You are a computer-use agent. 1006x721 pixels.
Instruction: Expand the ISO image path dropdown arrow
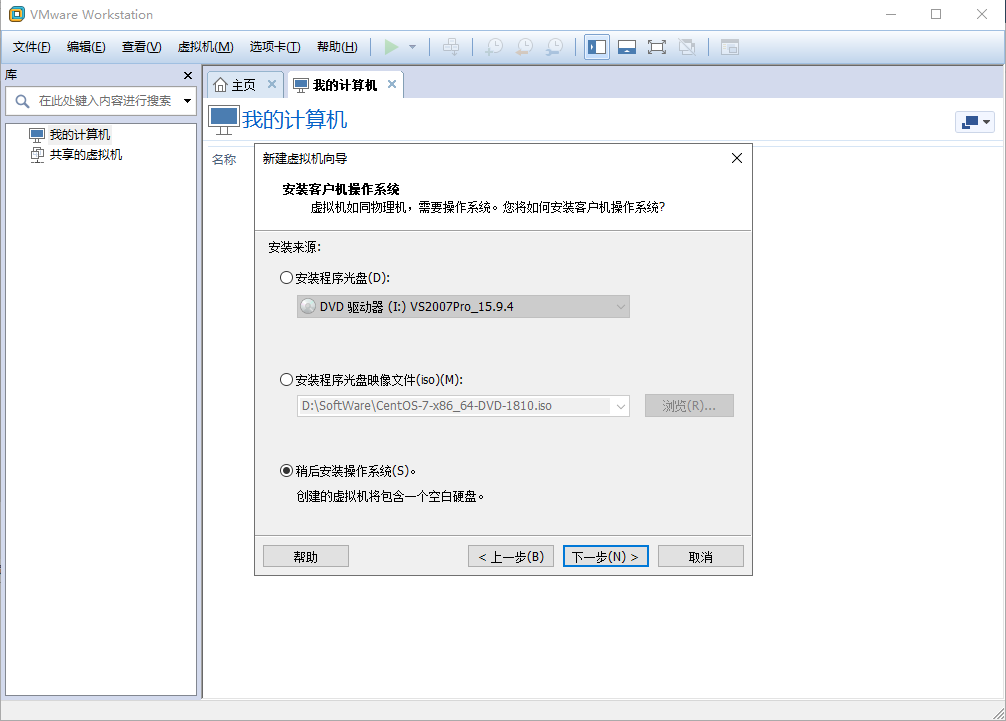(x=620, y=406)
